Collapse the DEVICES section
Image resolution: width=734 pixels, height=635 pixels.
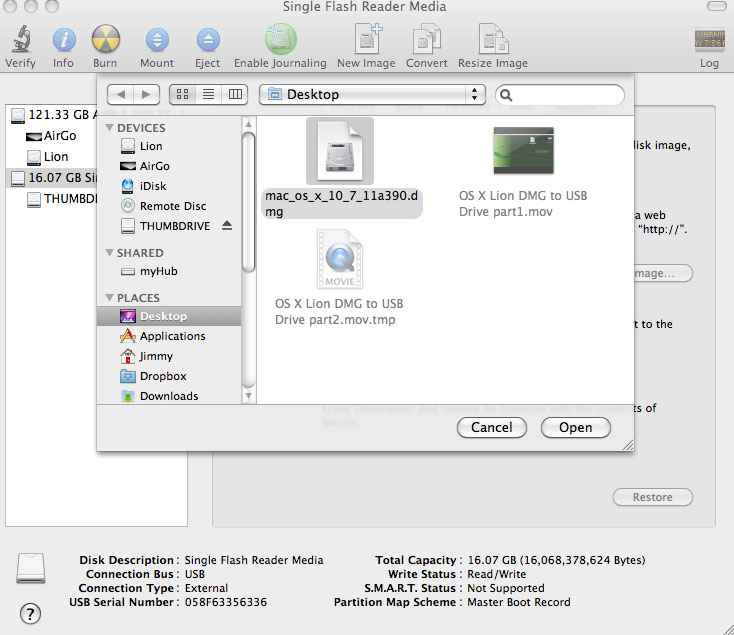tap(110, 127)
